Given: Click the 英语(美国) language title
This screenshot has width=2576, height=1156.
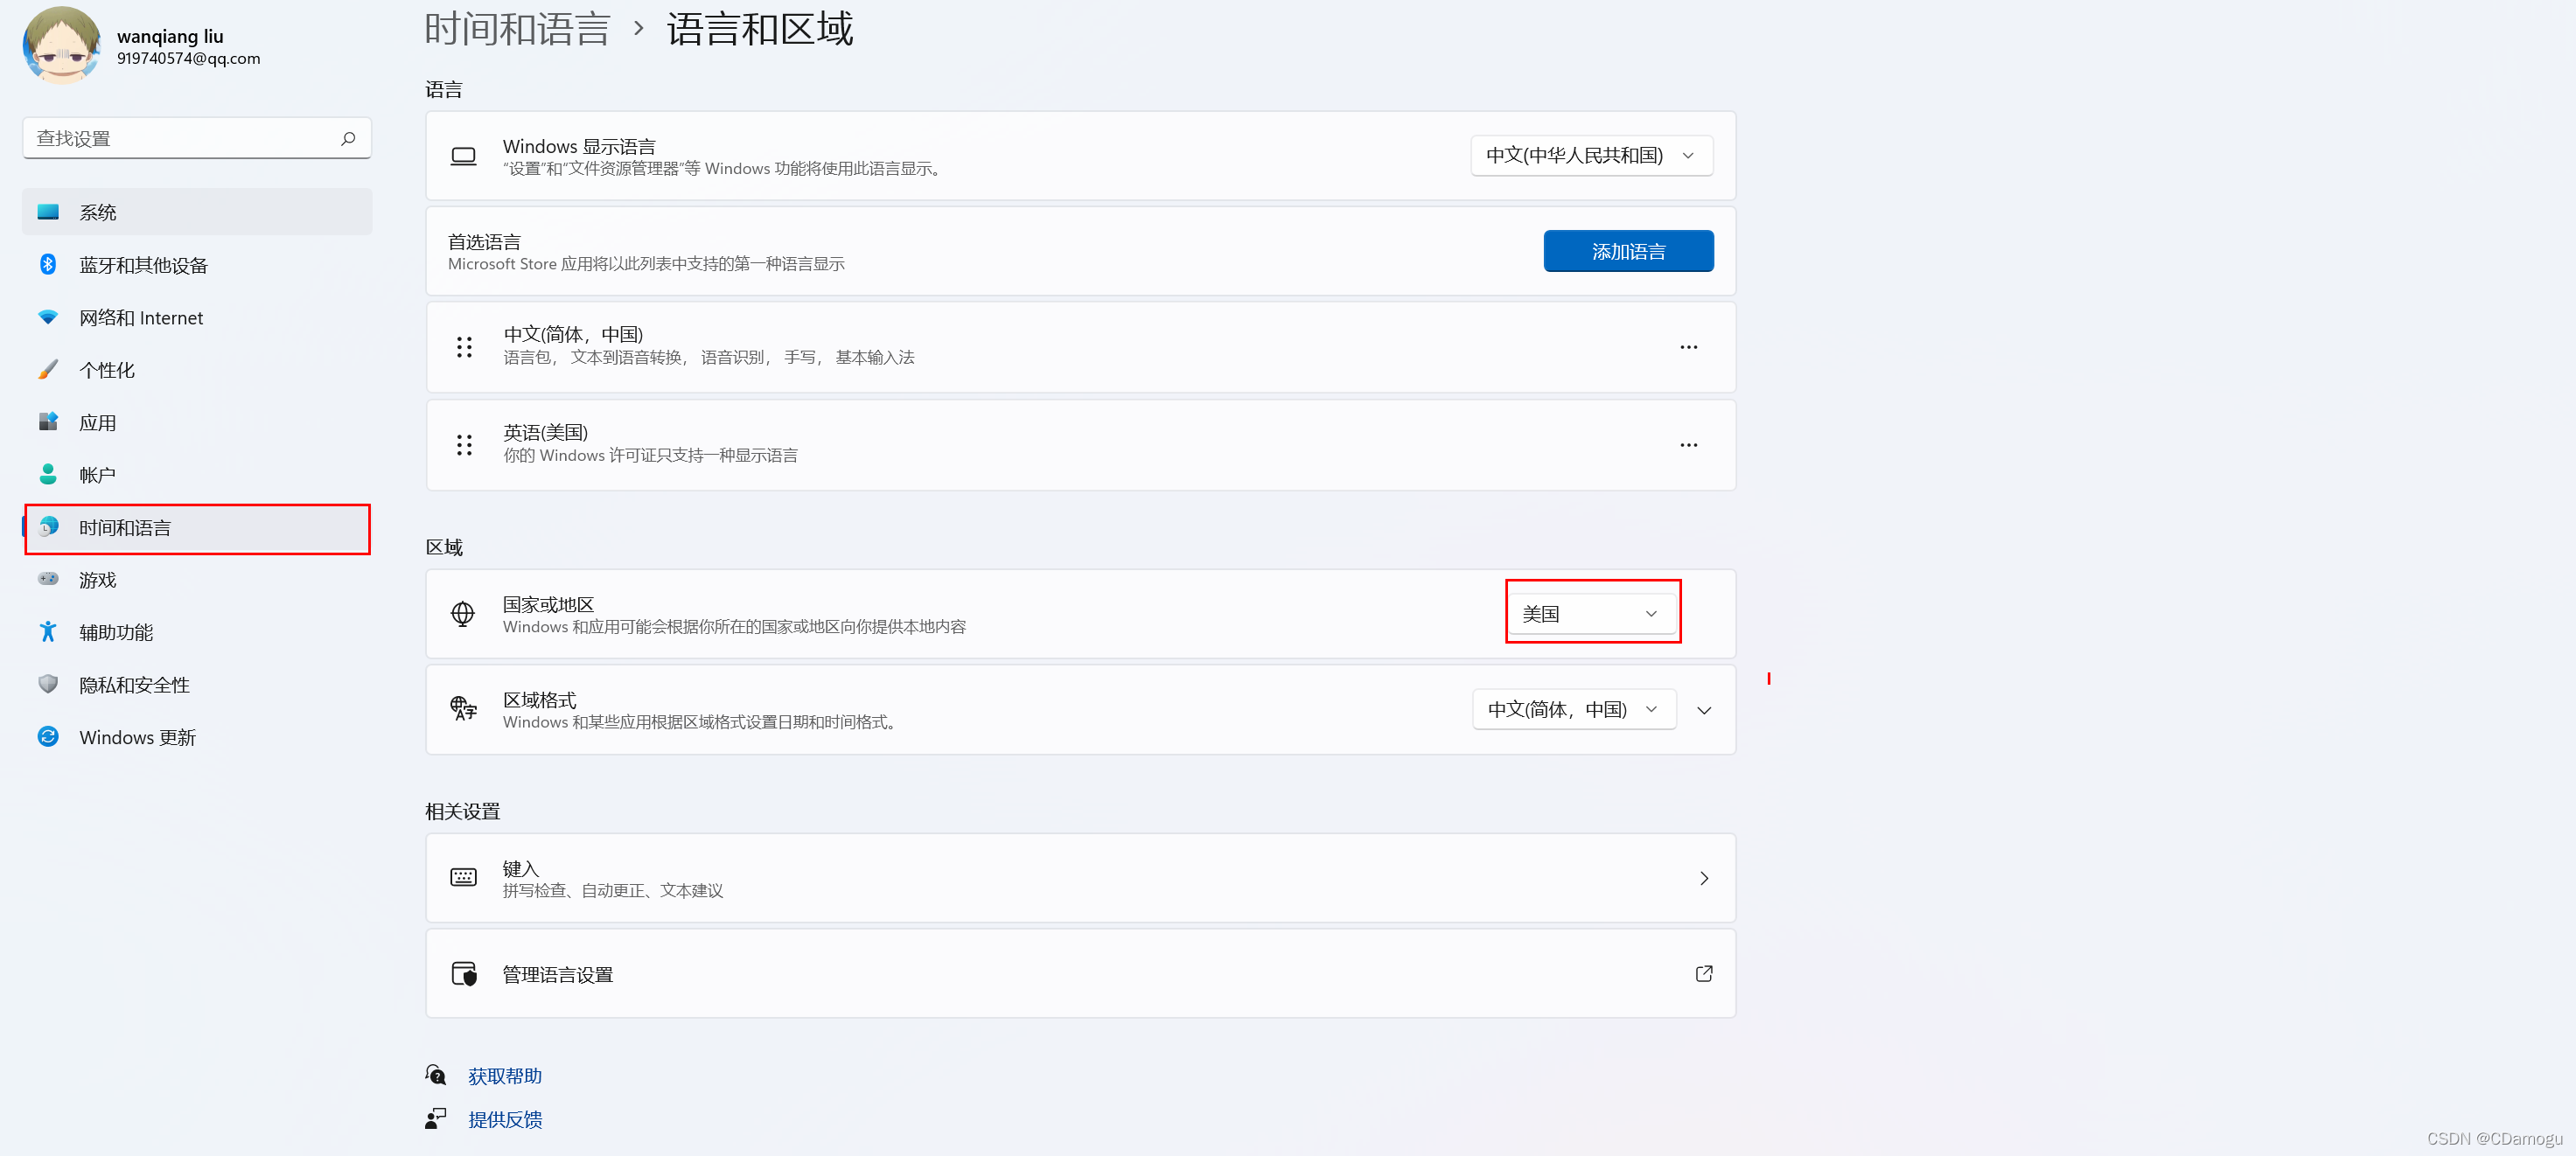Looking at the screenshot, I should pyautogui.click(x=545, y=432).
